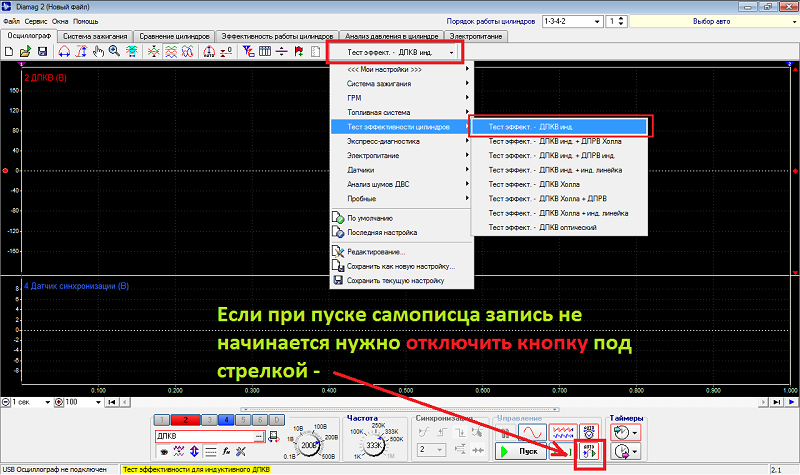Click the red flag marker toolbar icon
Screen dimensions: 800x475
click(x=299, y=52)
